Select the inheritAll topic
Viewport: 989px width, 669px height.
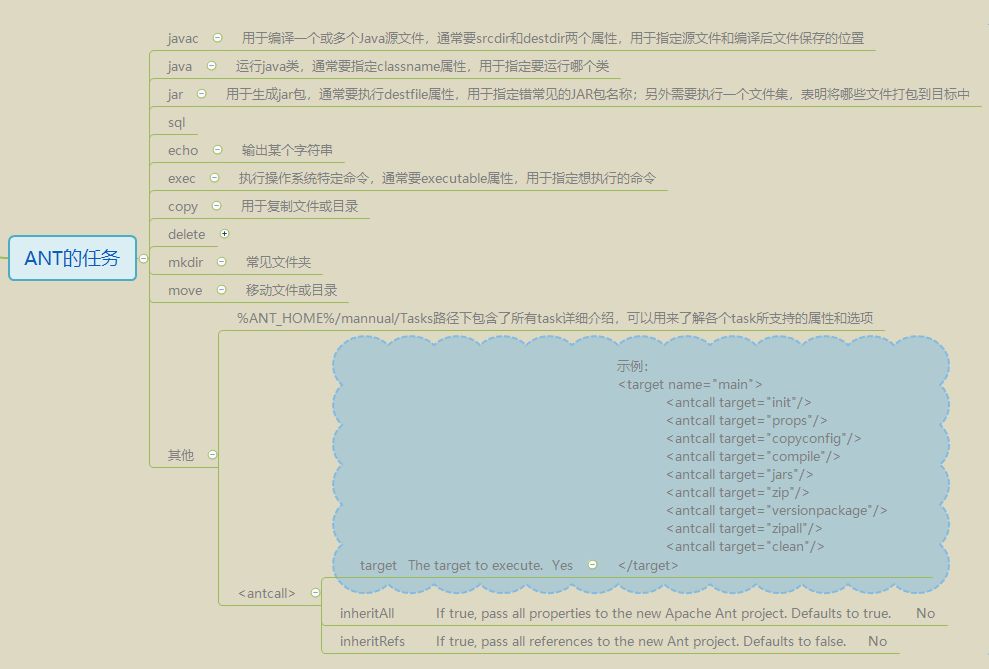pos(367,613)
